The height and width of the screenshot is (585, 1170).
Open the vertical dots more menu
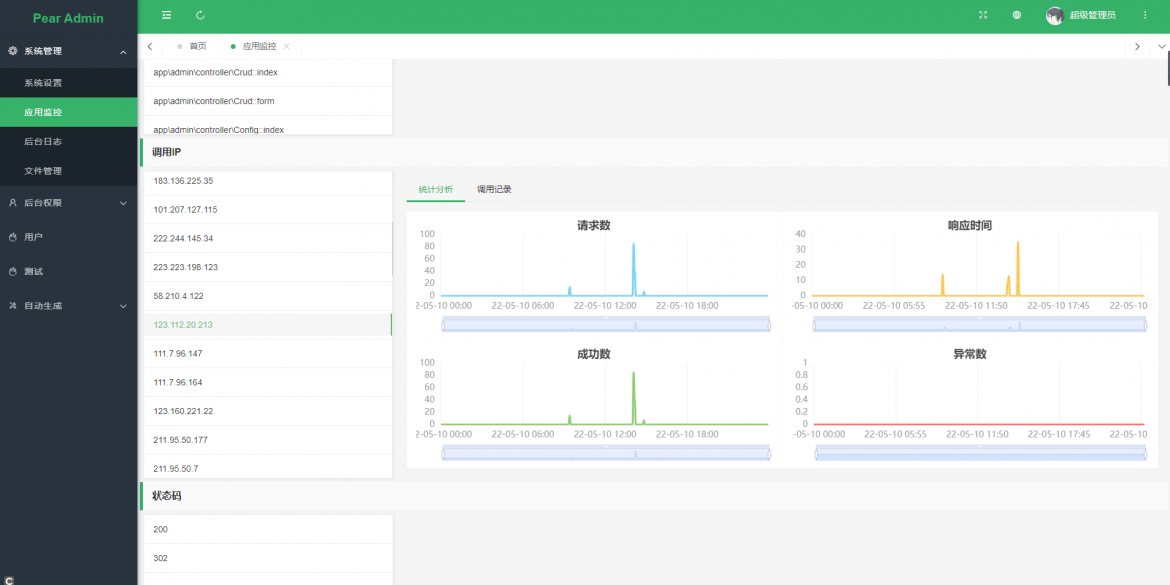coord(1145,15)
